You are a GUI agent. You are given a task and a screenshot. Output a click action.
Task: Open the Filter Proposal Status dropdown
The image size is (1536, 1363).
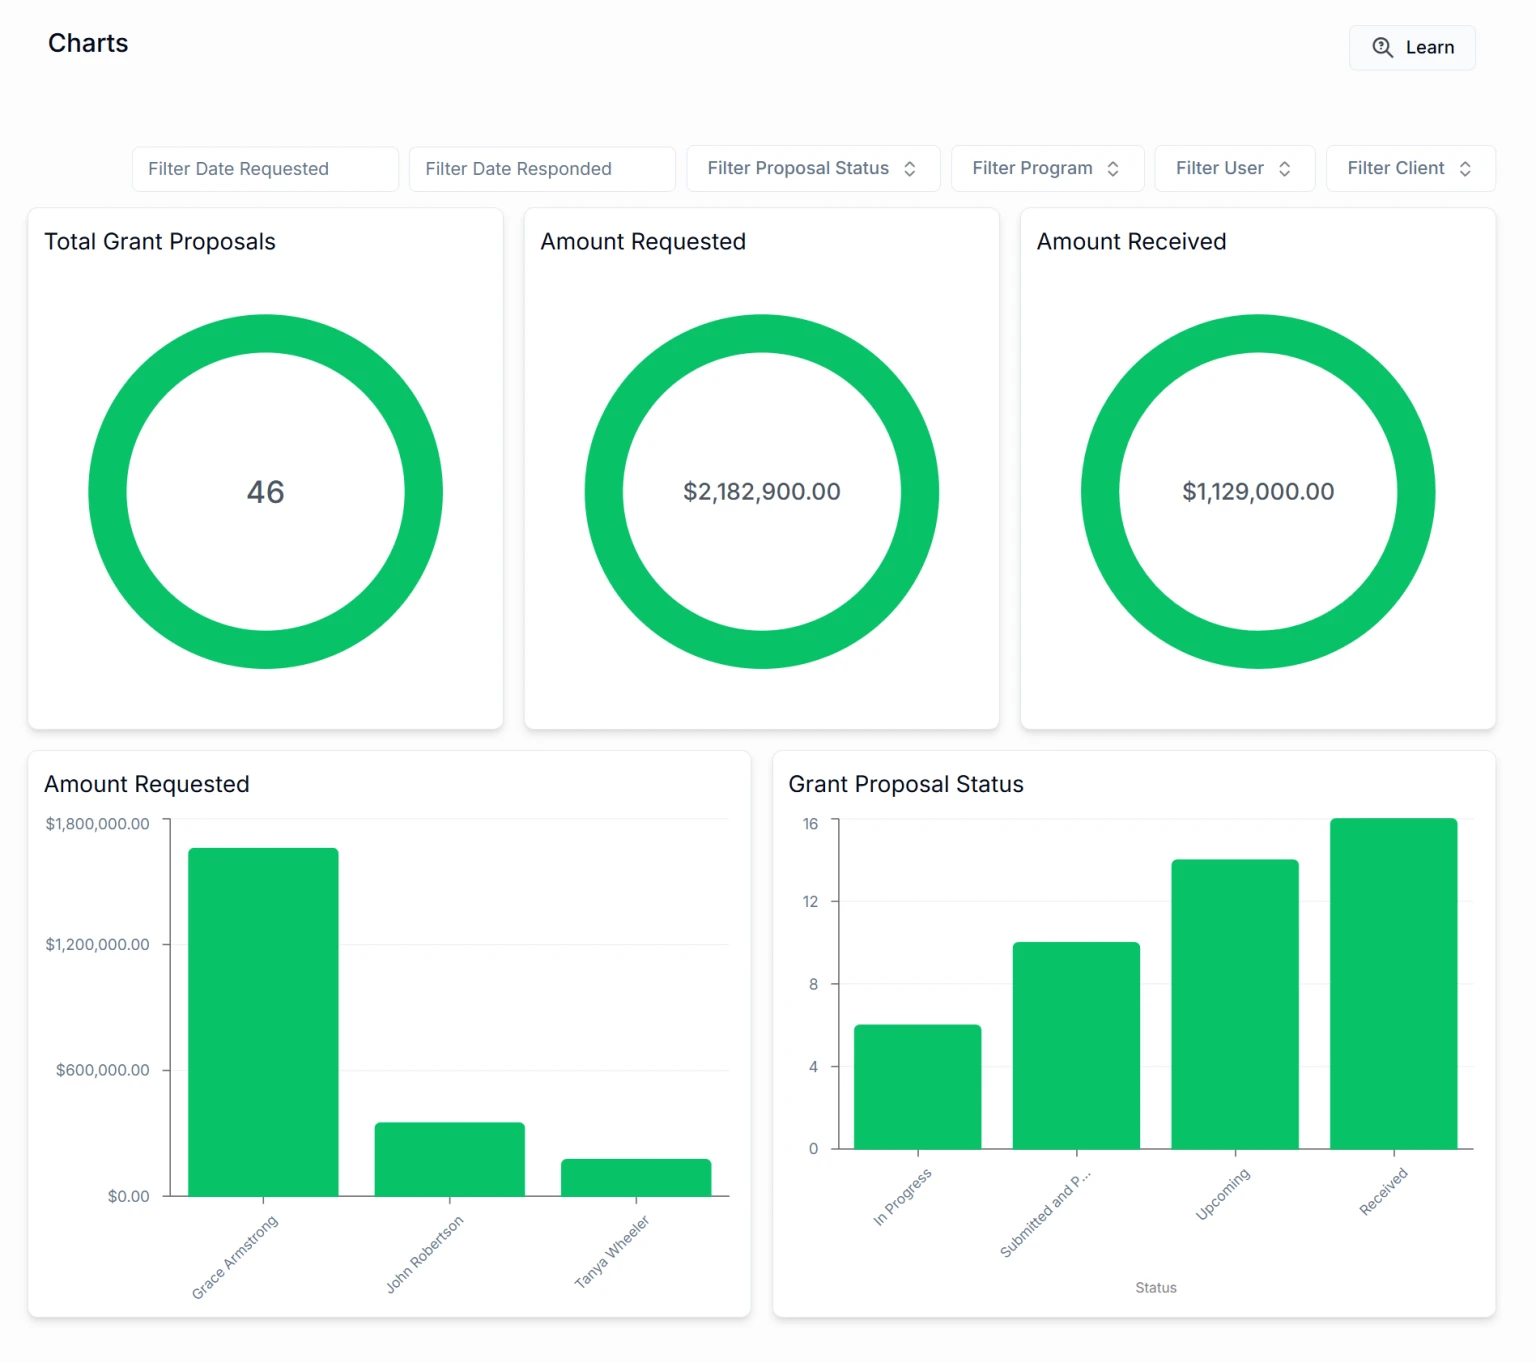pos(797,168)
